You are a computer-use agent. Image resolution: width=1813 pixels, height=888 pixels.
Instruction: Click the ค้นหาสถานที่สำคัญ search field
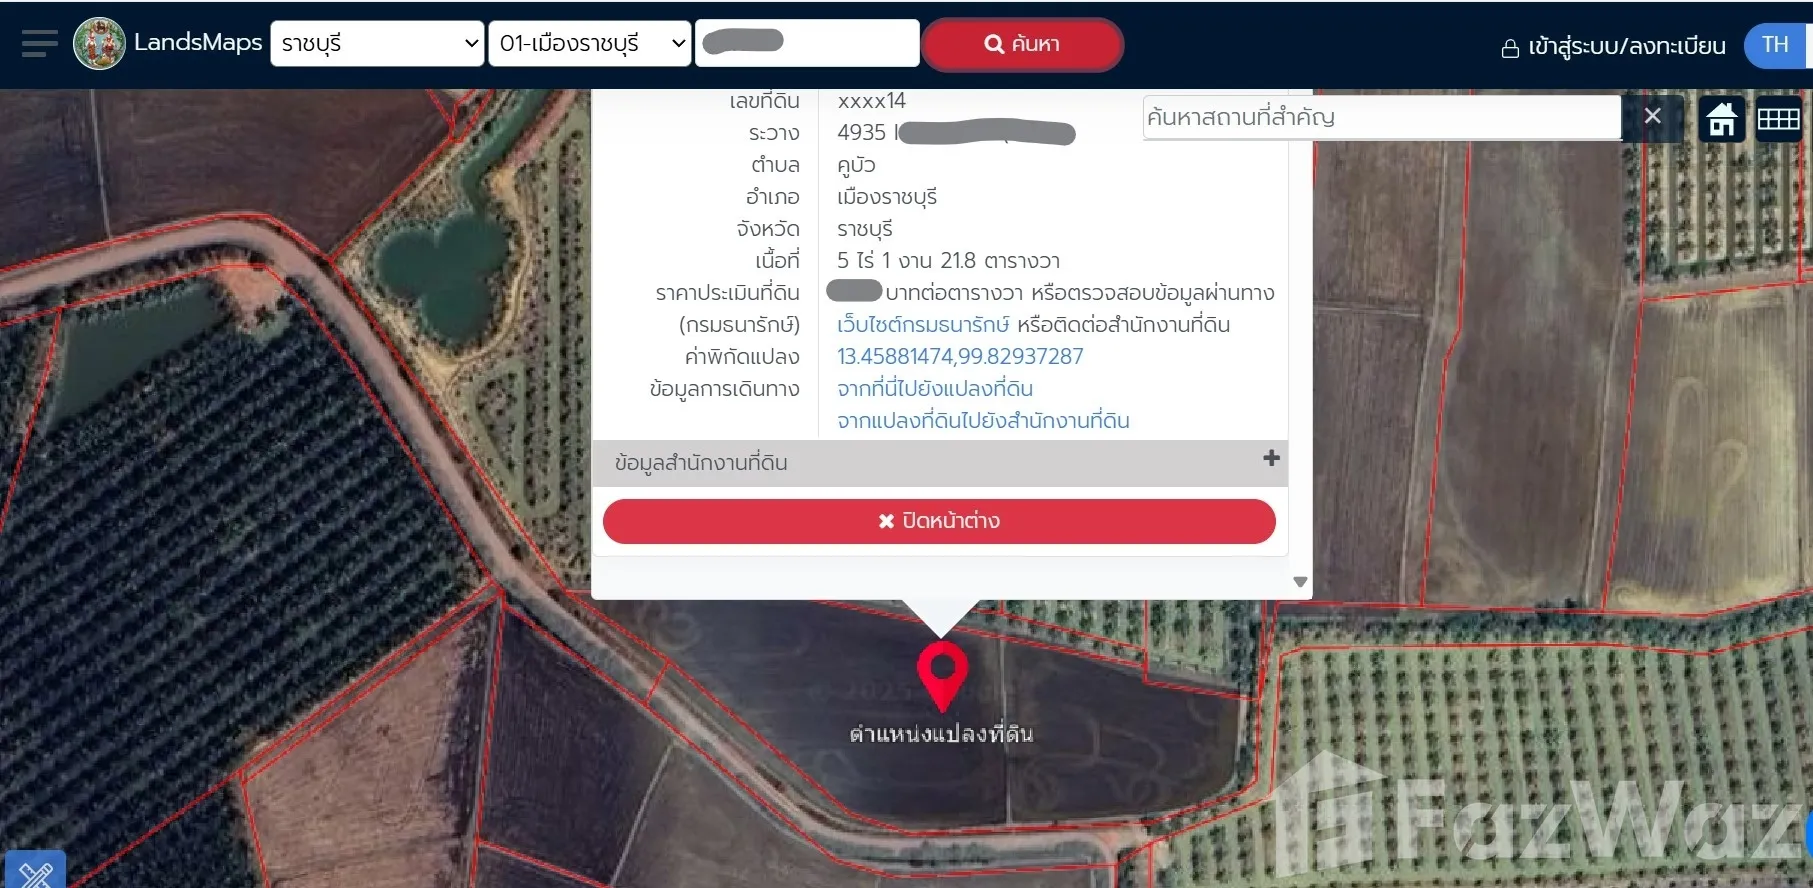(1380, 117)
